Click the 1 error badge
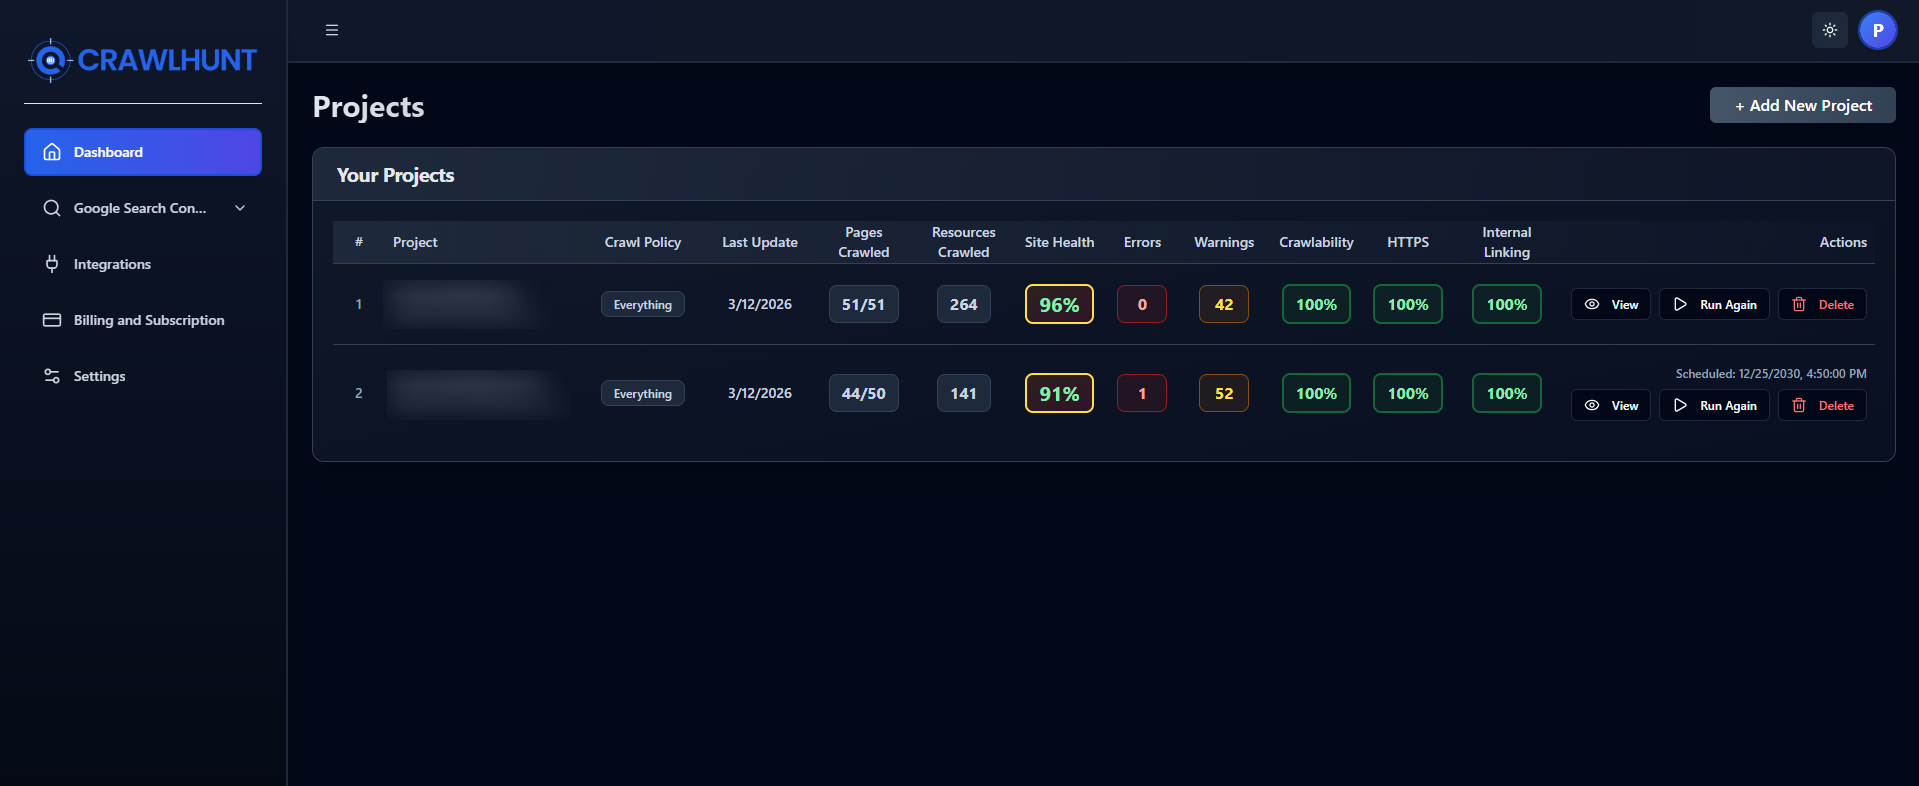This screenshot has width=1919, height=786. 1142,393
